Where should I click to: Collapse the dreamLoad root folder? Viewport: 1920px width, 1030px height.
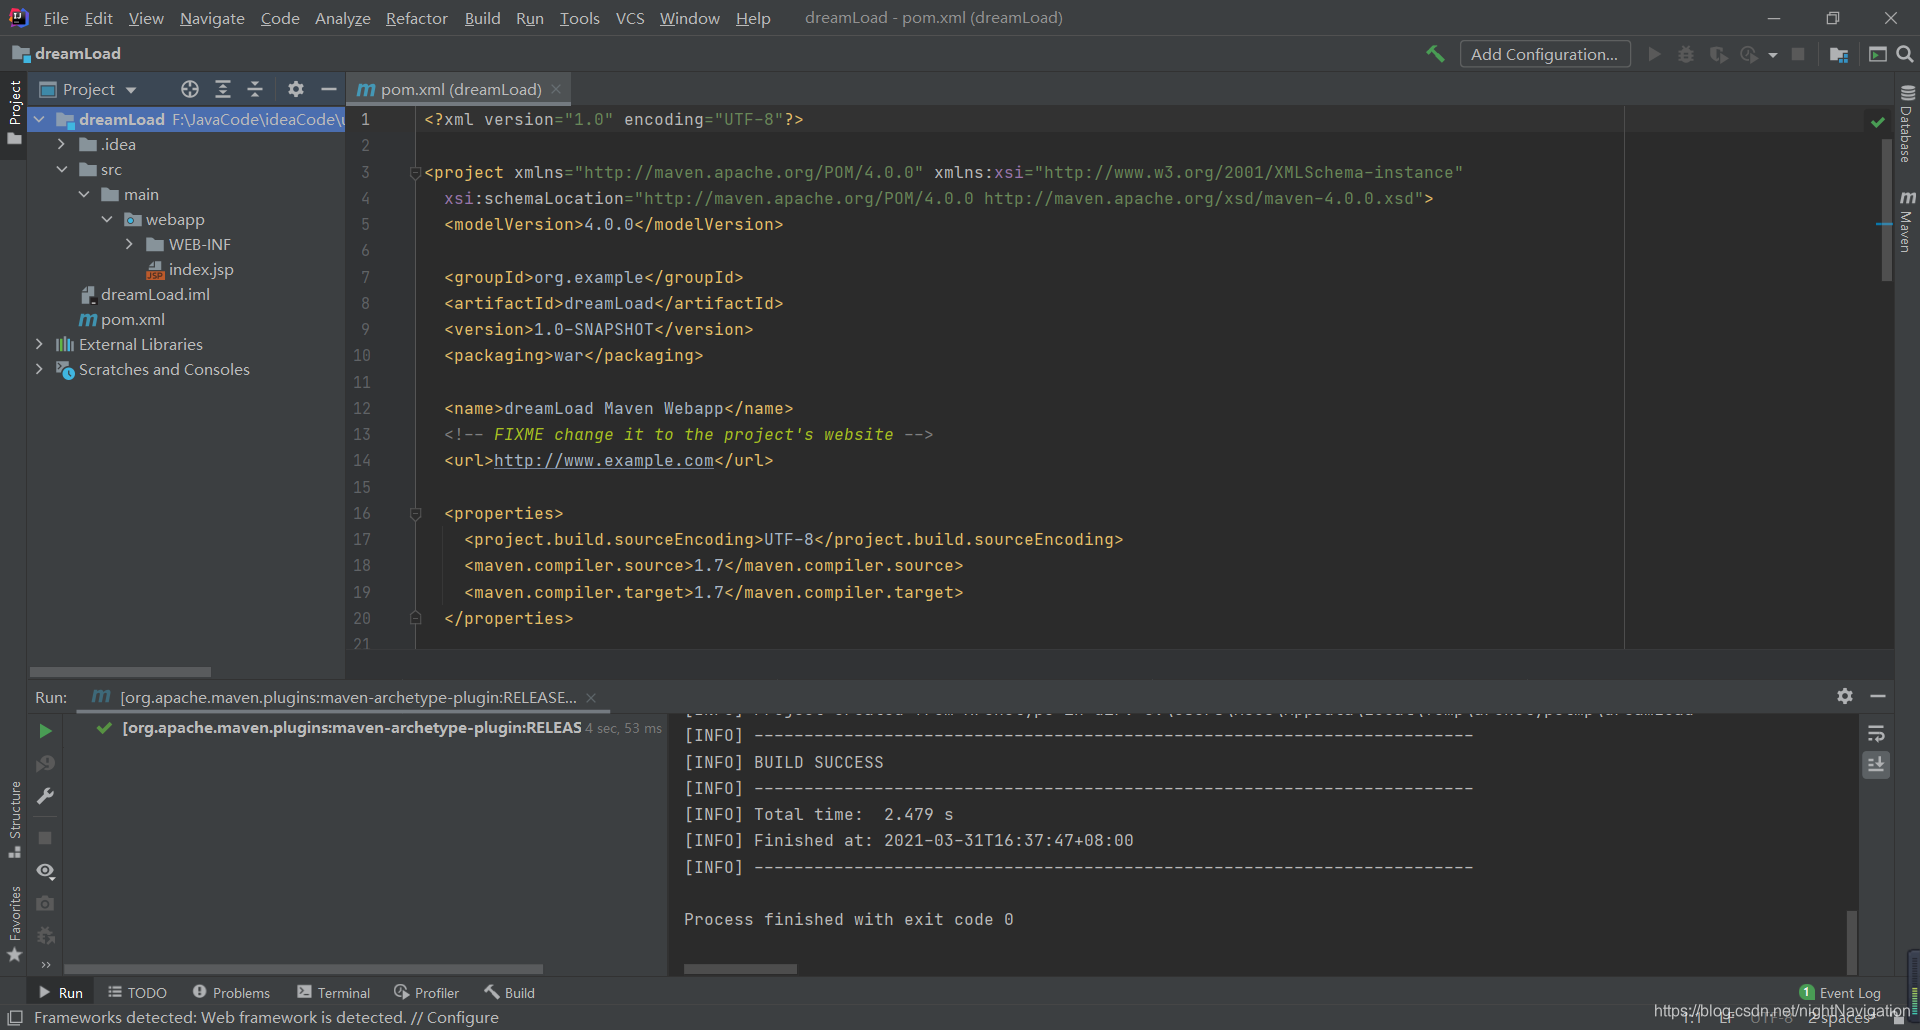tap(40, 119)
